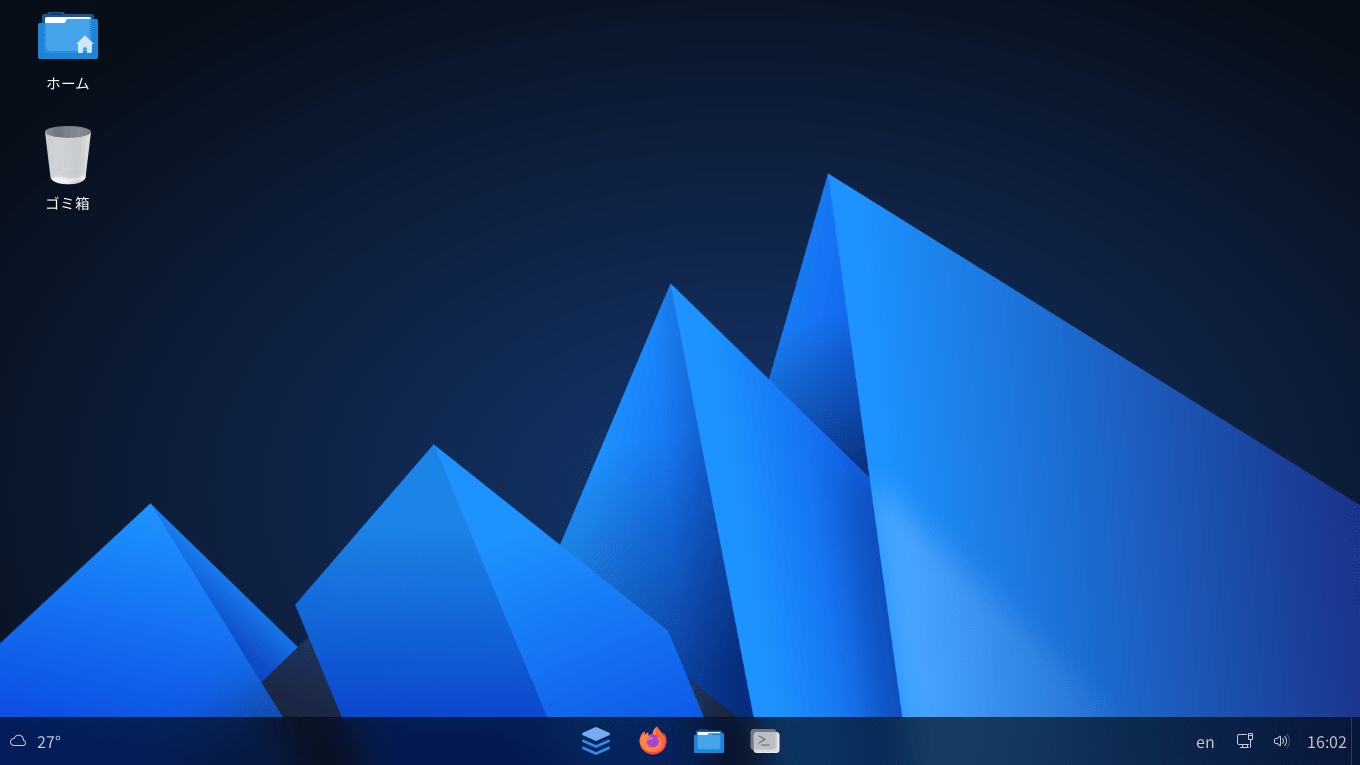Click the ゴミ箱 text label
1360x765 pixels.
pos(68,204)
